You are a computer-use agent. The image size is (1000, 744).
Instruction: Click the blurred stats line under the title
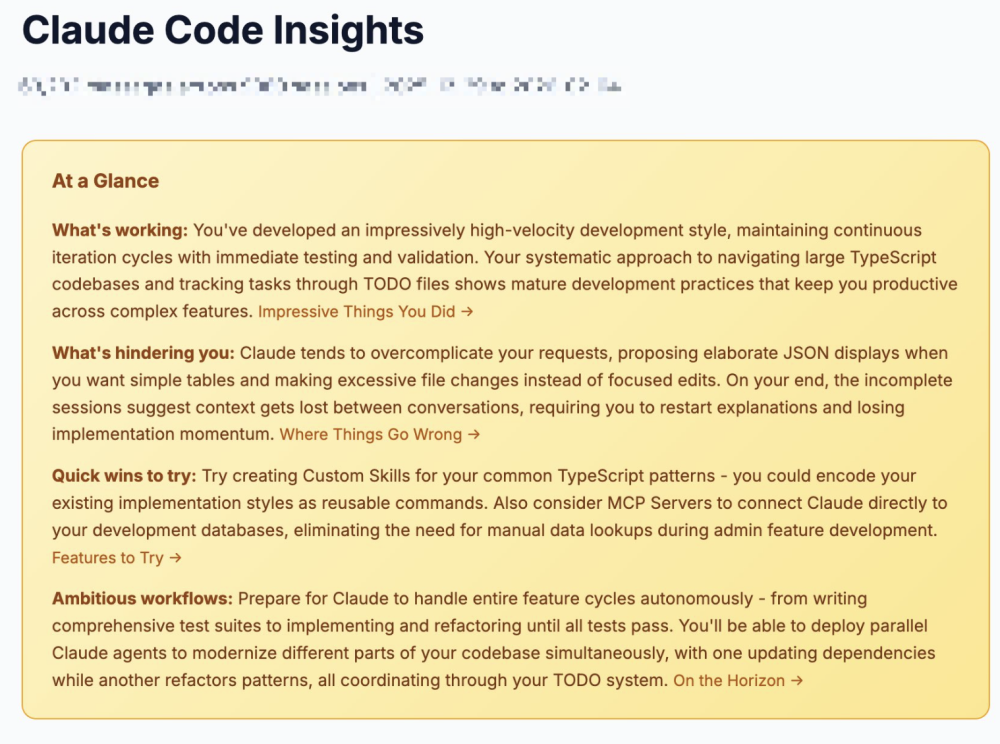pyautogui.click(x=320, y=87)
